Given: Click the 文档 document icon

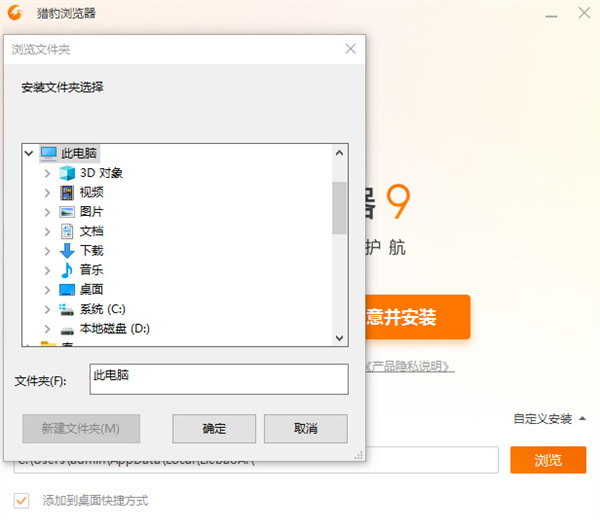Looking at the screenshot, I should [x=67, y=231].
